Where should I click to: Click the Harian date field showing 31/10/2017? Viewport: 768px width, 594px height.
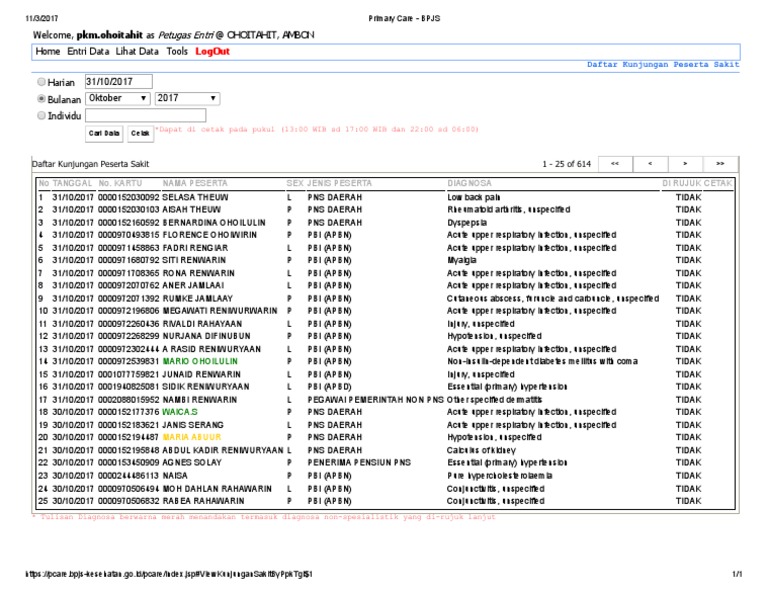point(118,82)
